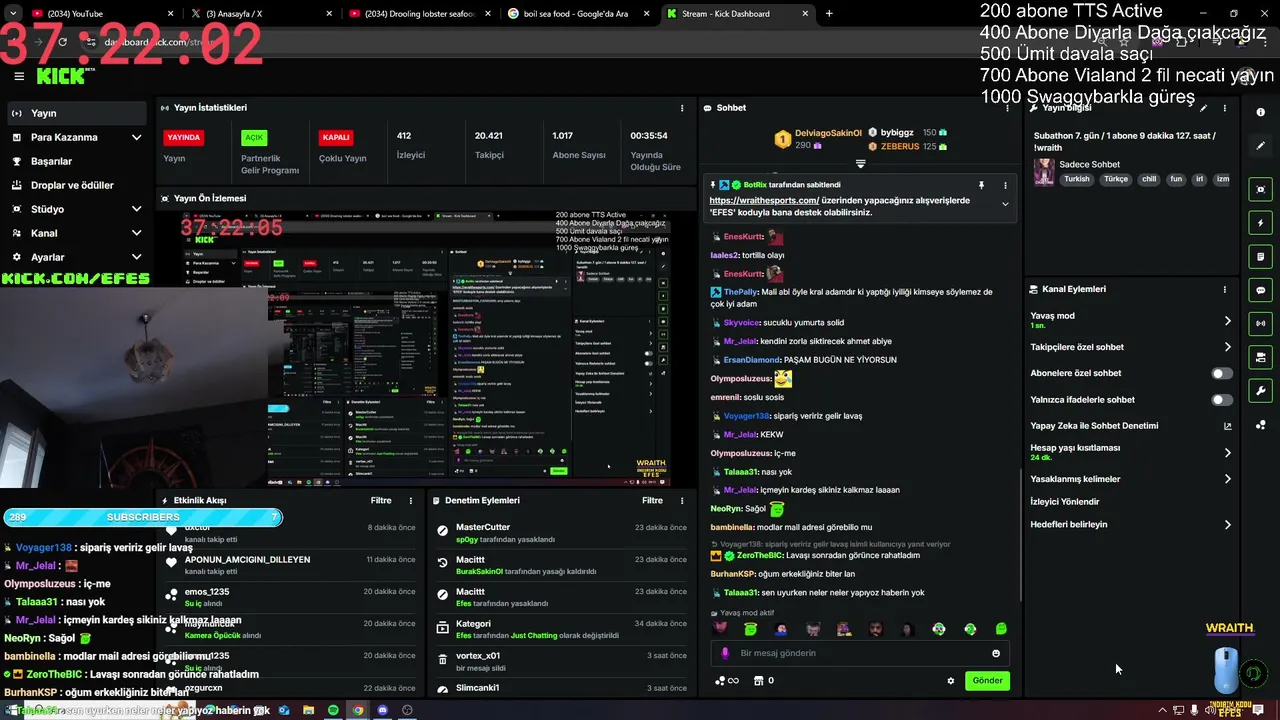Edit stream info with pencil in Yayın Bilgisi
This screenshot has width=1280, height=720.
click(x=1204, y=108)
